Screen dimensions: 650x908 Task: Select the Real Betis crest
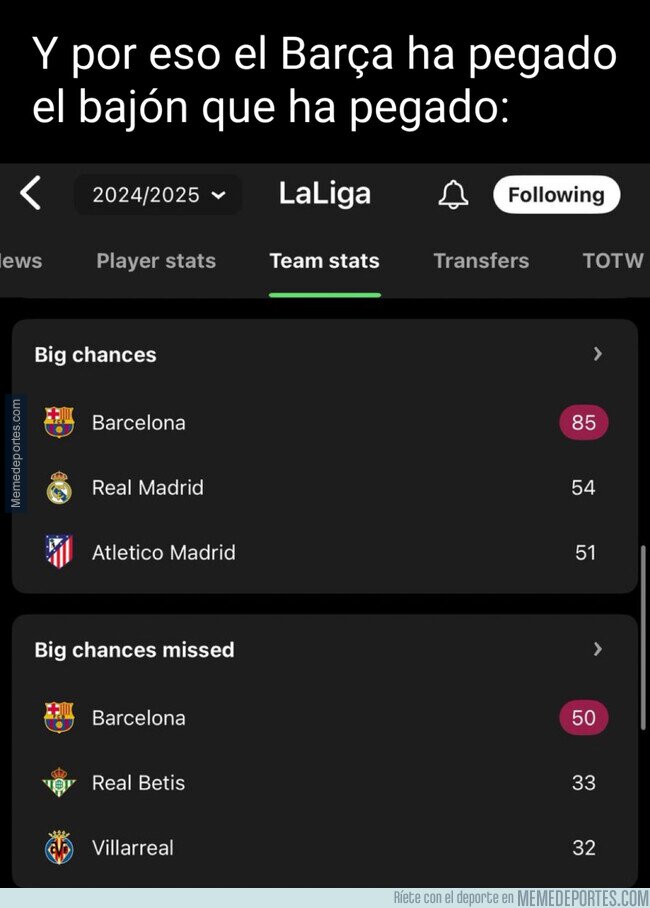59,782
